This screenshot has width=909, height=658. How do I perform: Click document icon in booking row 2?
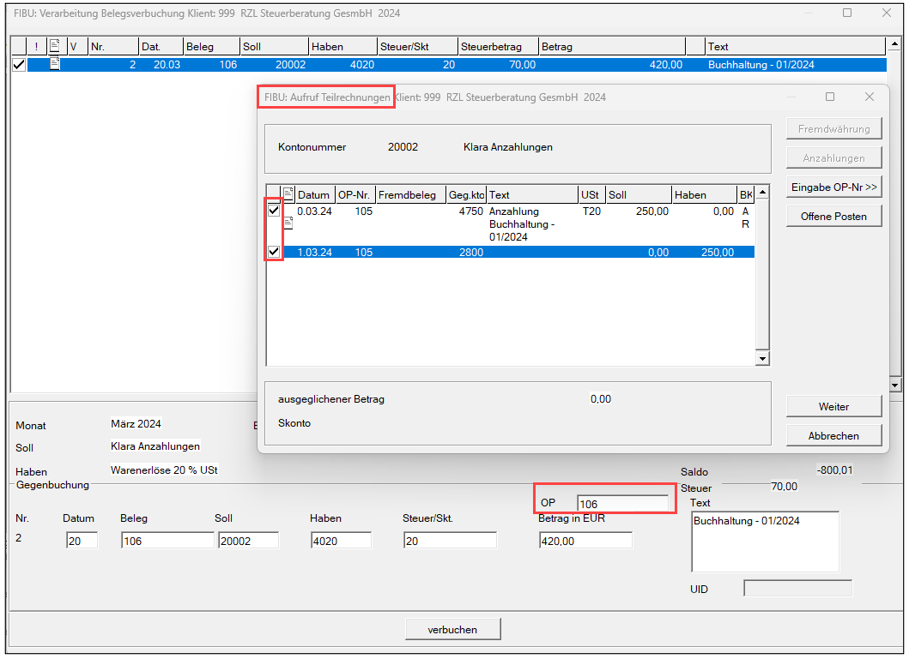pos(55,64)
